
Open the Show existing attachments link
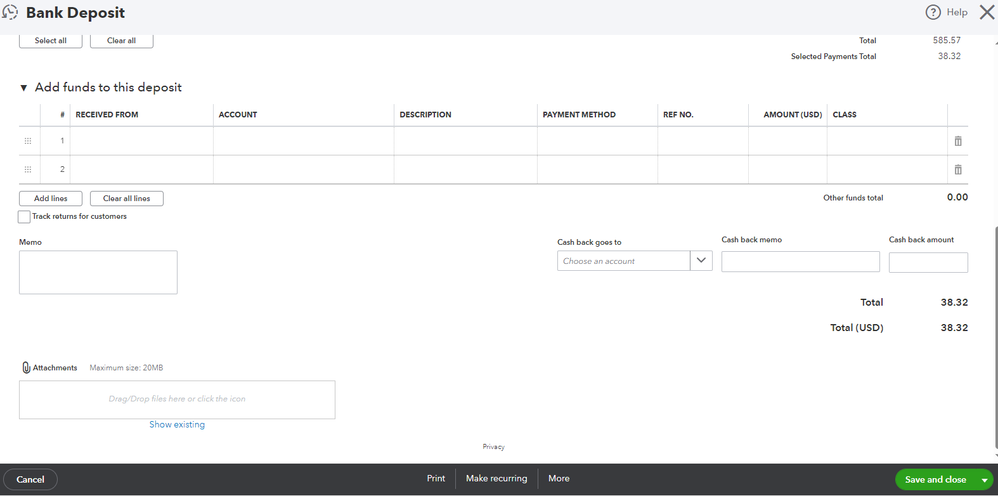click(x=177, y=424)
